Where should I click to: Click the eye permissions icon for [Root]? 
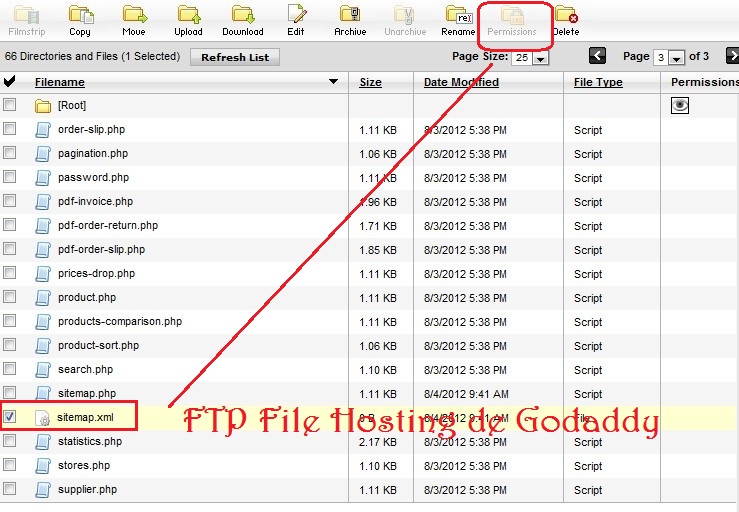[680, 105]
